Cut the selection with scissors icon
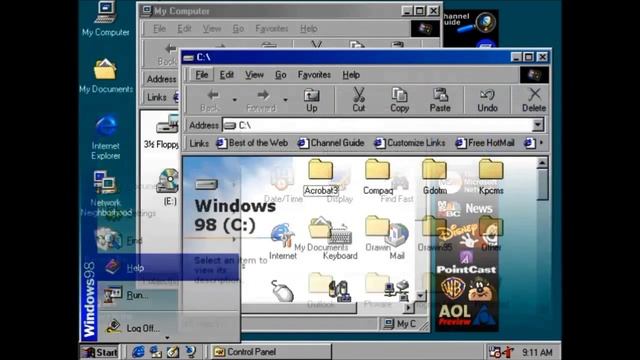 point(359,100)
